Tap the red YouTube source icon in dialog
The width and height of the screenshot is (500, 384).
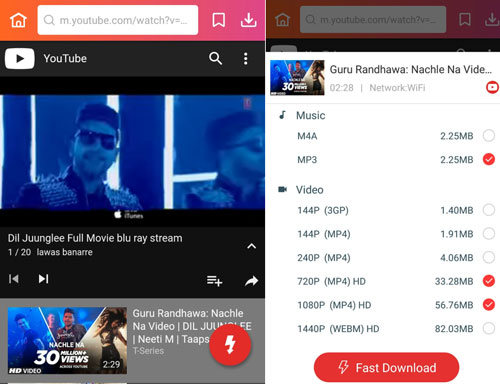(x=492, y=87)
